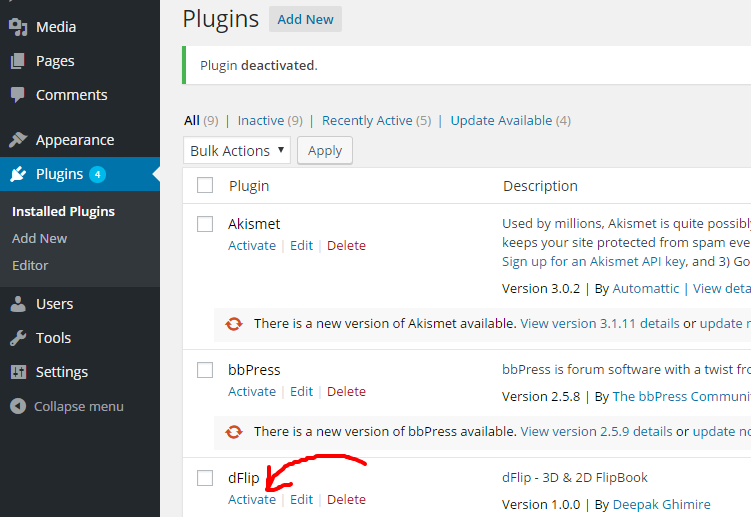The width and height of the screenshot is (751, 517).
Task: Open Editor in the Plugins submenu
Action: coord(30,265)
